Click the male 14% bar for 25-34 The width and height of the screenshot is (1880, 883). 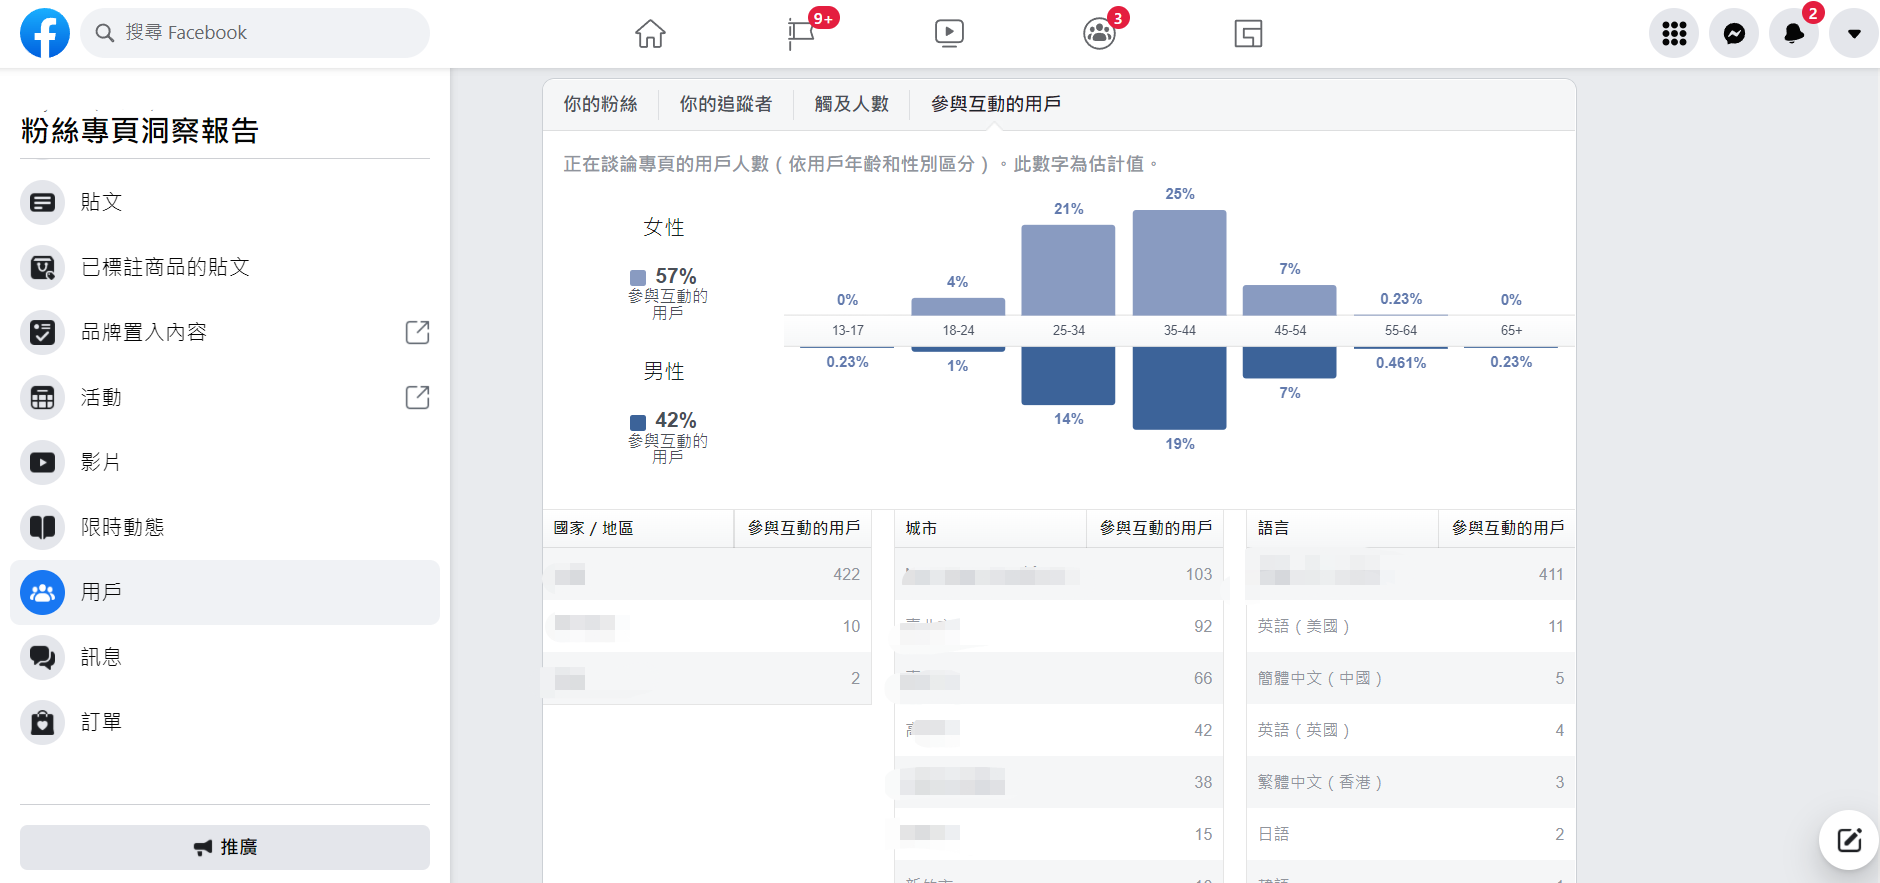pyautogui.click(x=1068, y=376)
